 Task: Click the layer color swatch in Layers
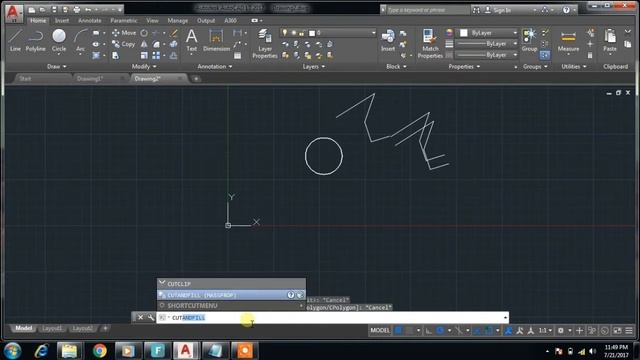(312, 33)
